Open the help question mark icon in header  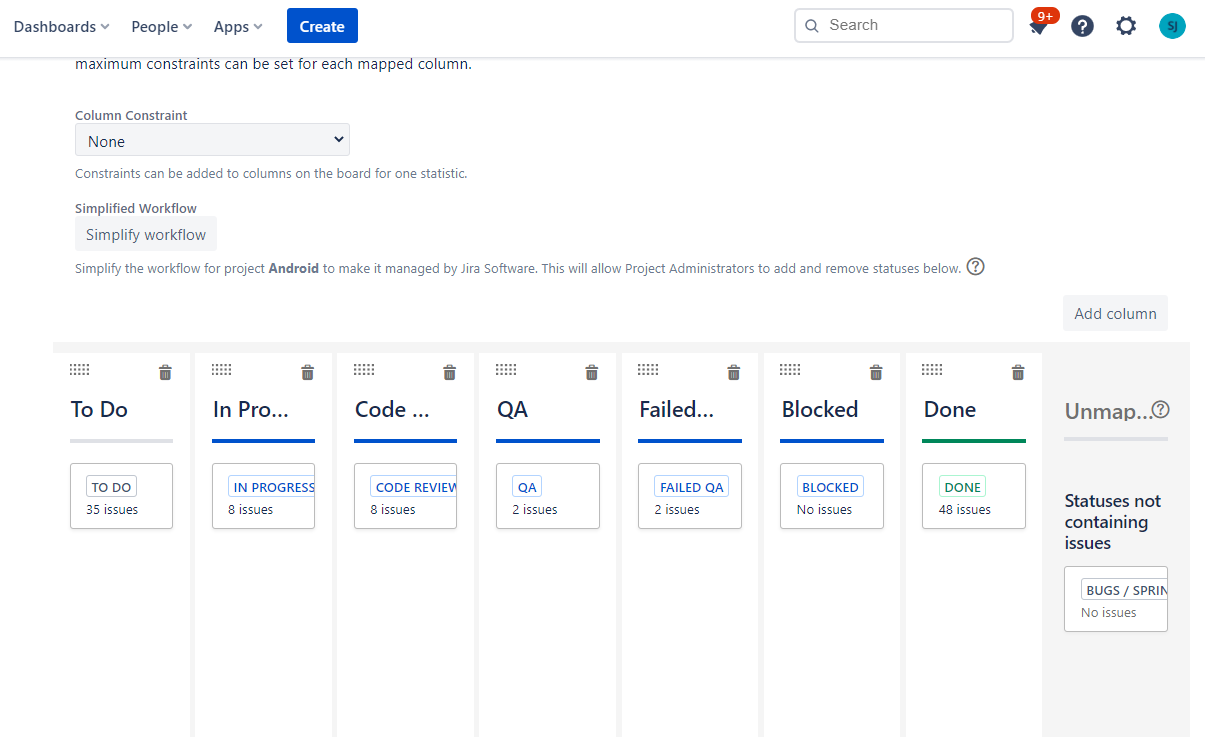click(1082, 26)
